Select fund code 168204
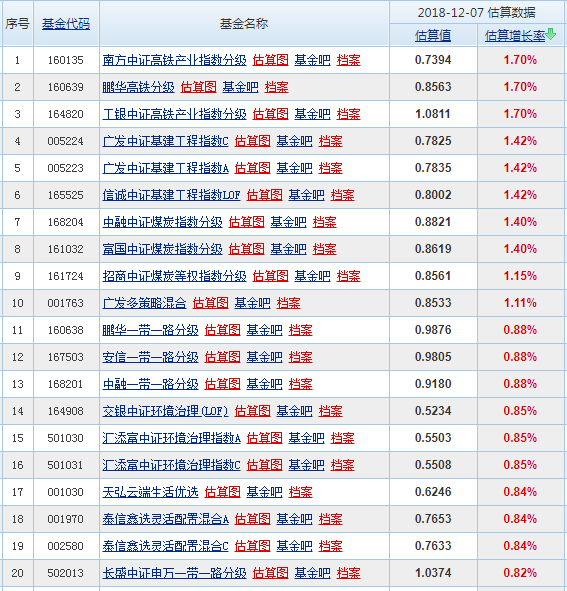This screenshot has height=591, width=567. point(66,222)
